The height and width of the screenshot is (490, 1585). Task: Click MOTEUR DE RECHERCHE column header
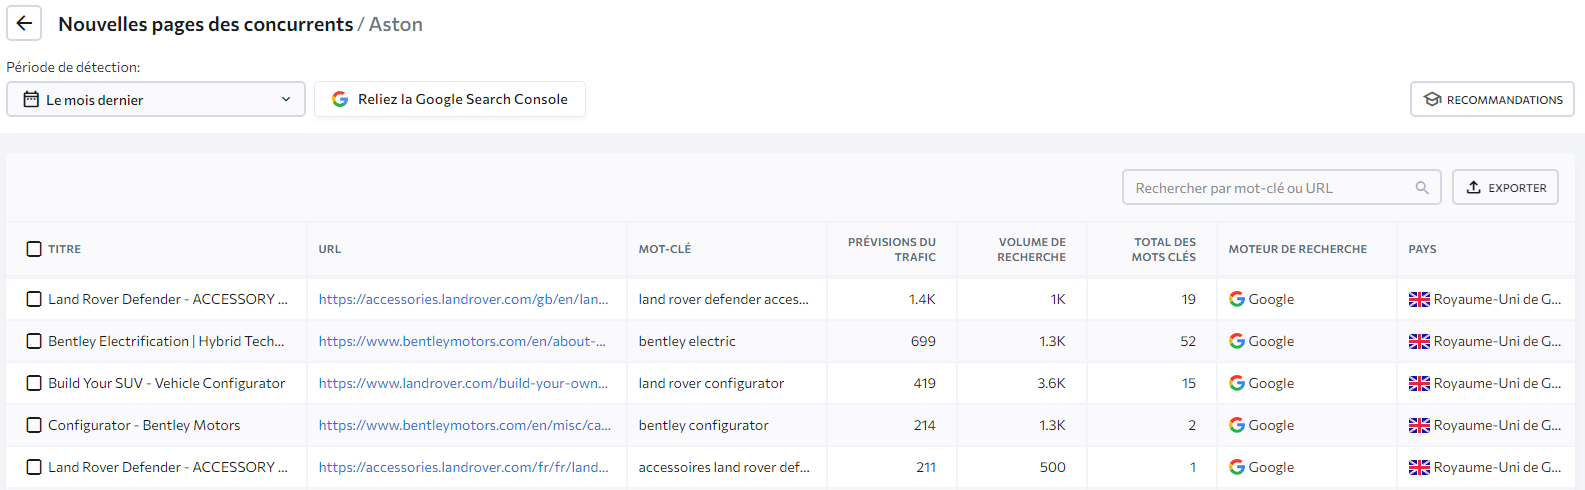pyautogui.click(x=1298, y=249)
